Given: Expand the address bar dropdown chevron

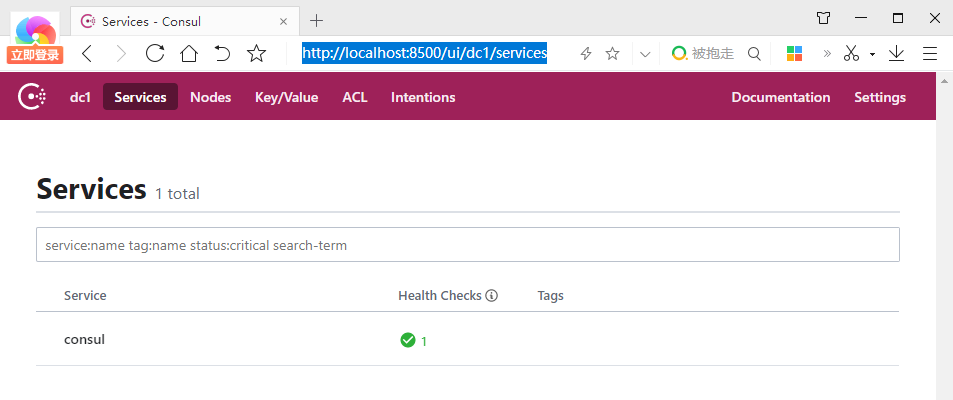Looking at the screenshot, I should click(x=645, y=54).
